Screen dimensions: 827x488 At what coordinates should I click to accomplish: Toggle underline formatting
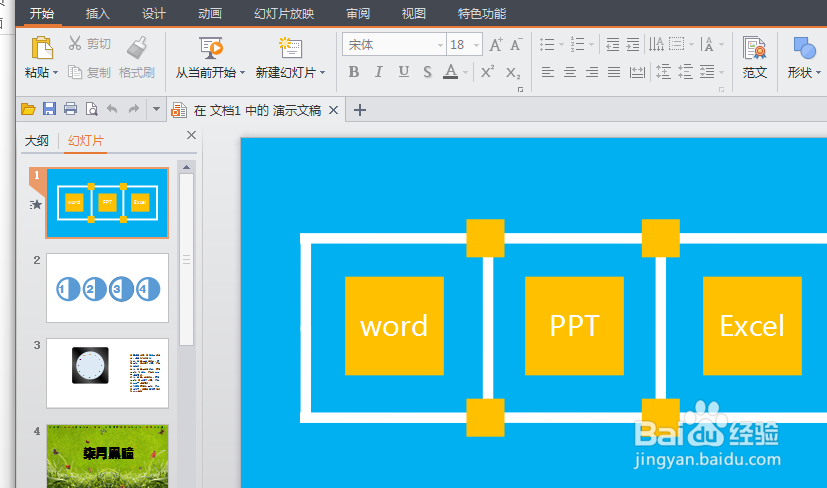(403, 72)
